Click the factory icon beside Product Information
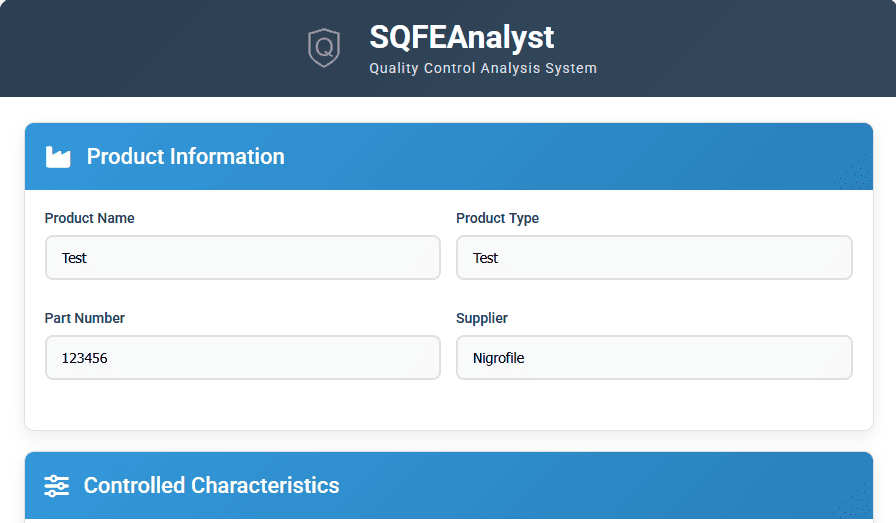Image resolution: width=896 pixels, height=523 pixels. (x=58, y=157)
